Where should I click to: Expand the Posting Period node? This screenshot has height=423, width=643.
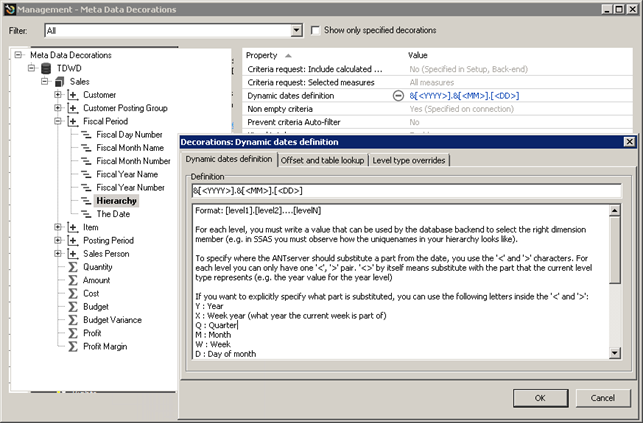point(58,241)
